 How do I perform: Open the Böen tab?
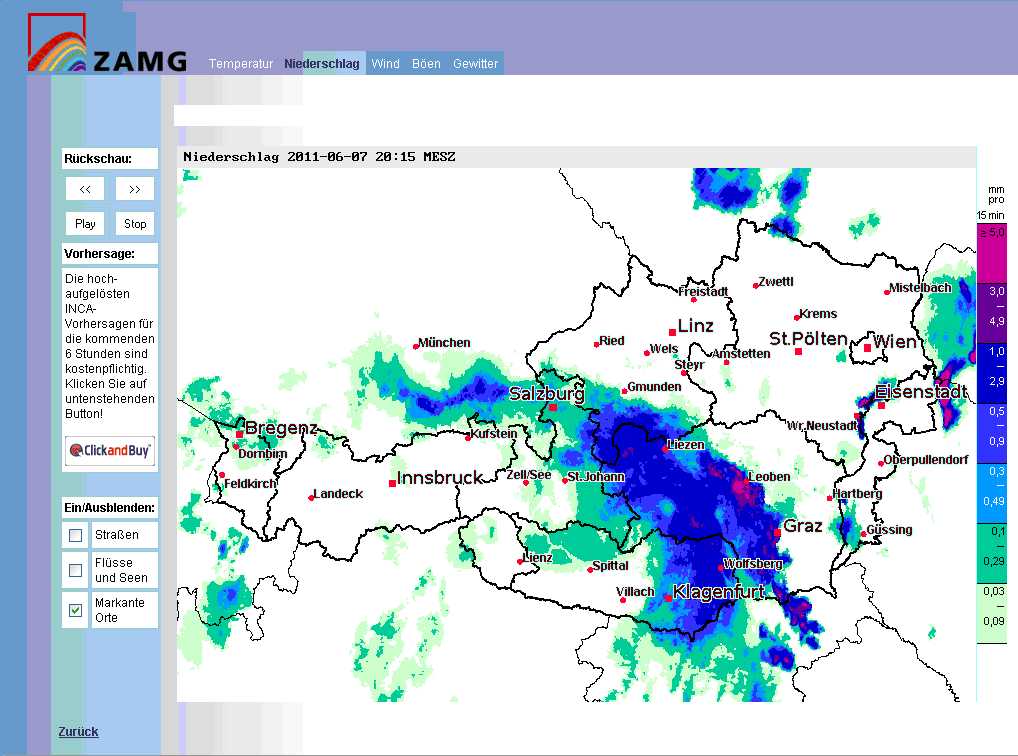pyautogui.click(x=426, y=64)
